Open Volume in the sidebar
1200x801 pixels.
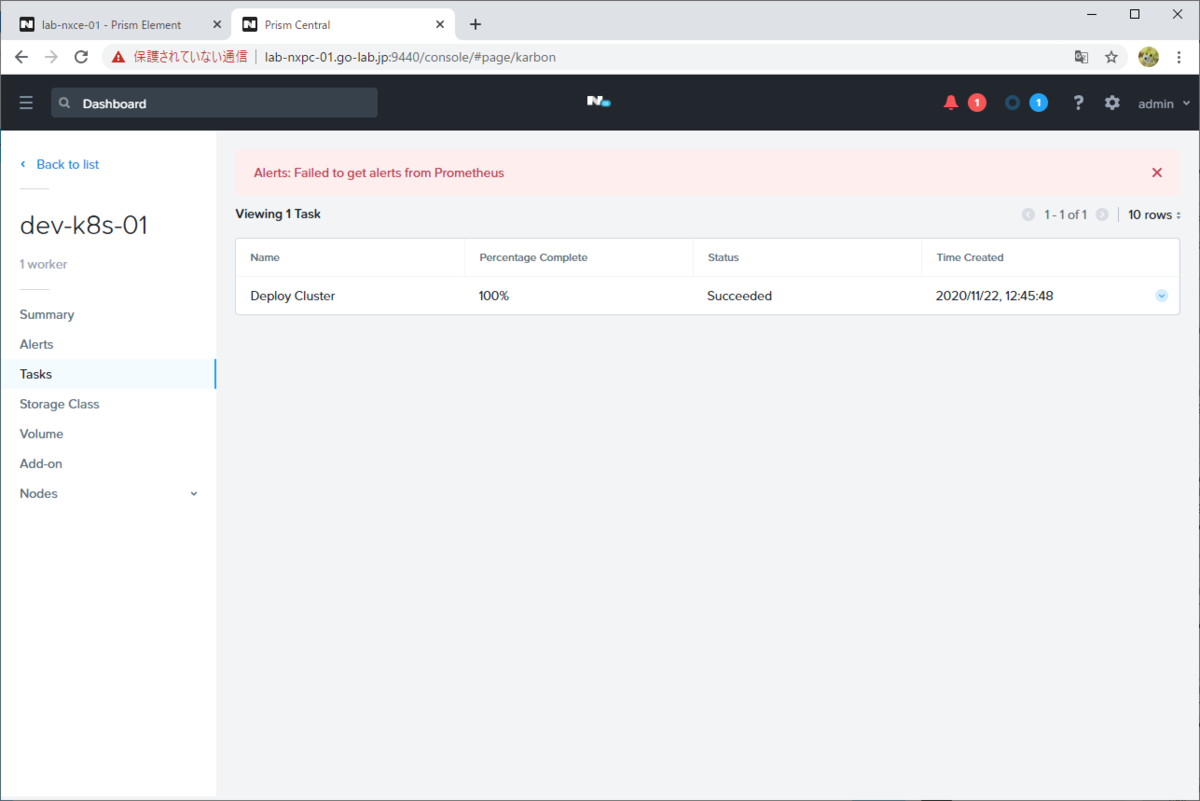click(41, 434)
